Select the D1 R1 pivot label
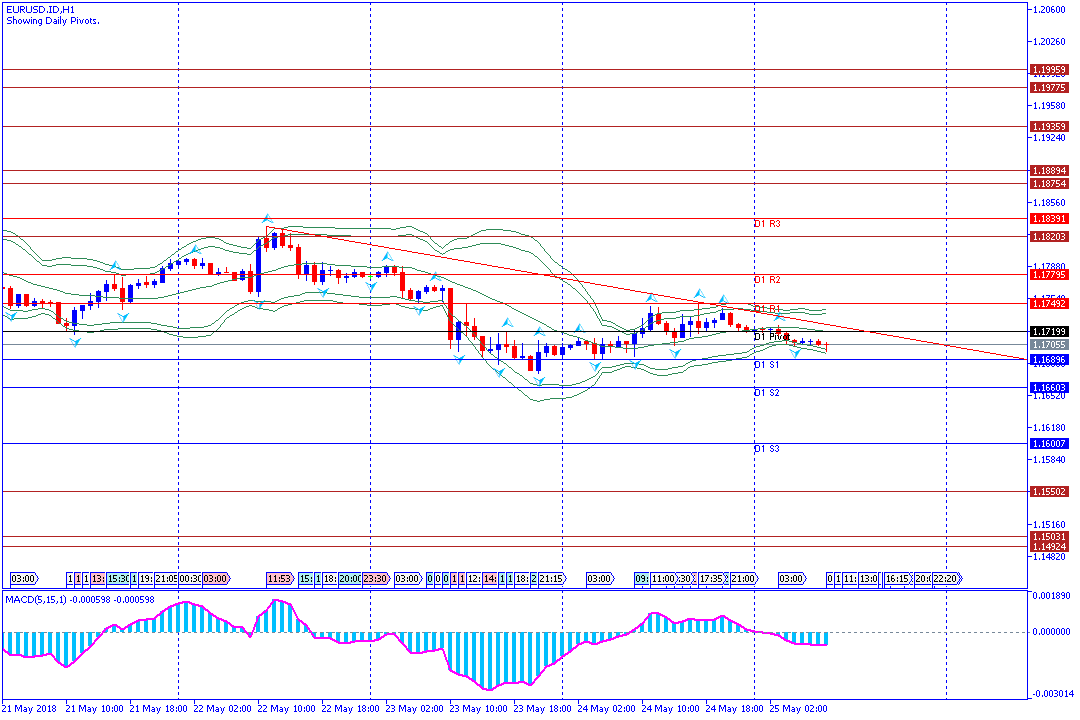The width and height of the screenshot is (1080, 720). 767,309
